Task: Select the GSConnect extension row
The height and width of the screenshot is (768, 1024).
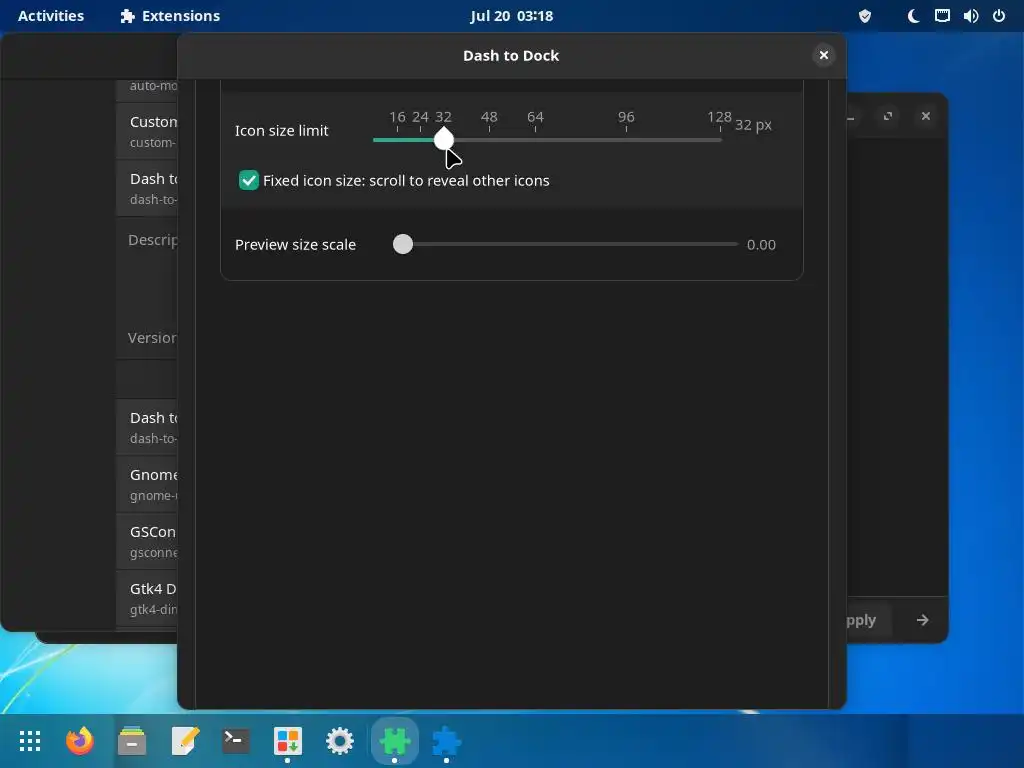Action: click(x=147, y=541)
